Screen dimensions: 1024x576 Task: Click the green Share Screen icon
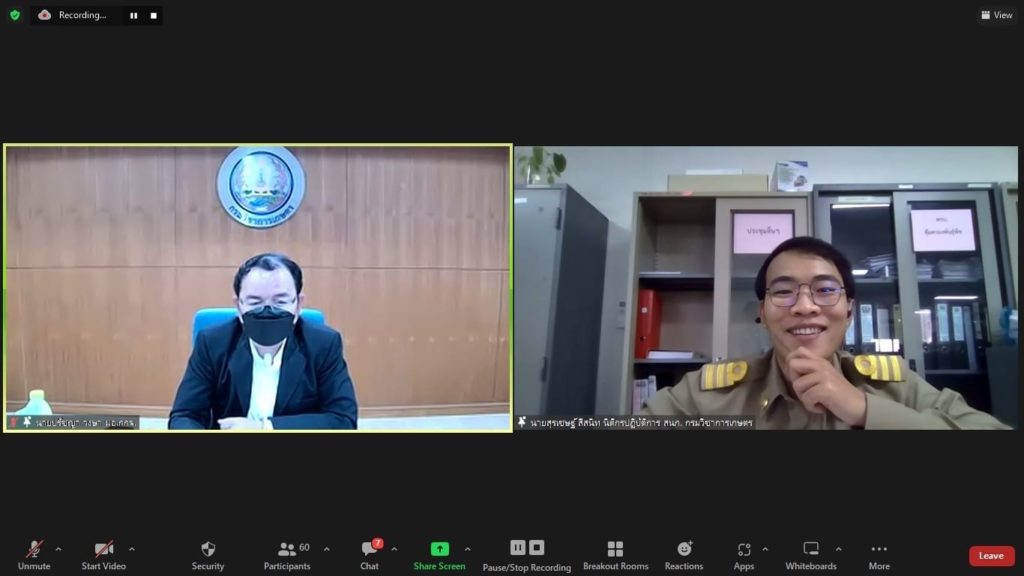[x=439, y=549]
